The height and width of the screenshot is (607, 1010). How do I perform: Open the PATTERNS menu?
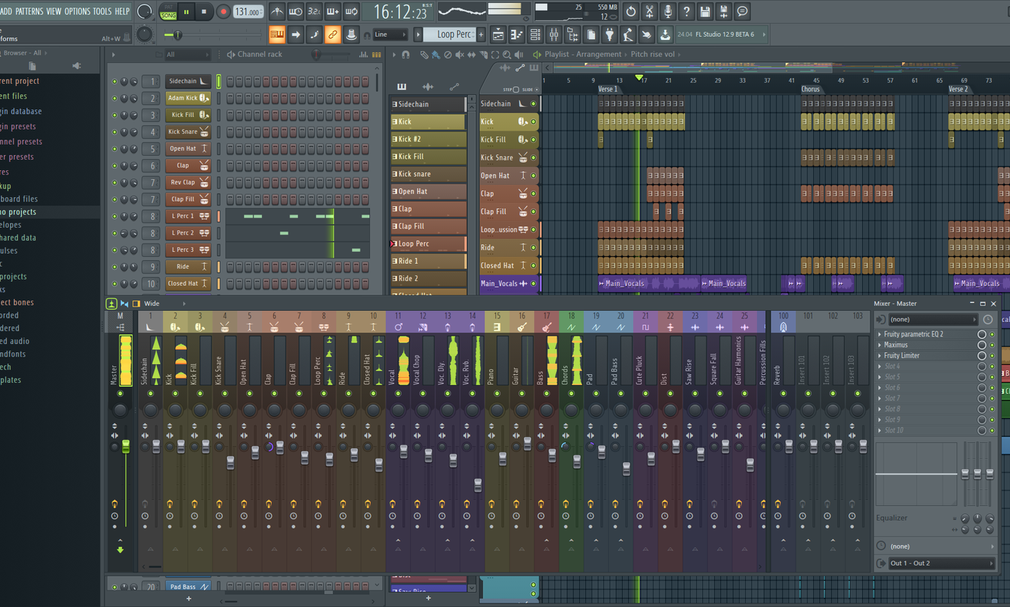coord(29,11)
